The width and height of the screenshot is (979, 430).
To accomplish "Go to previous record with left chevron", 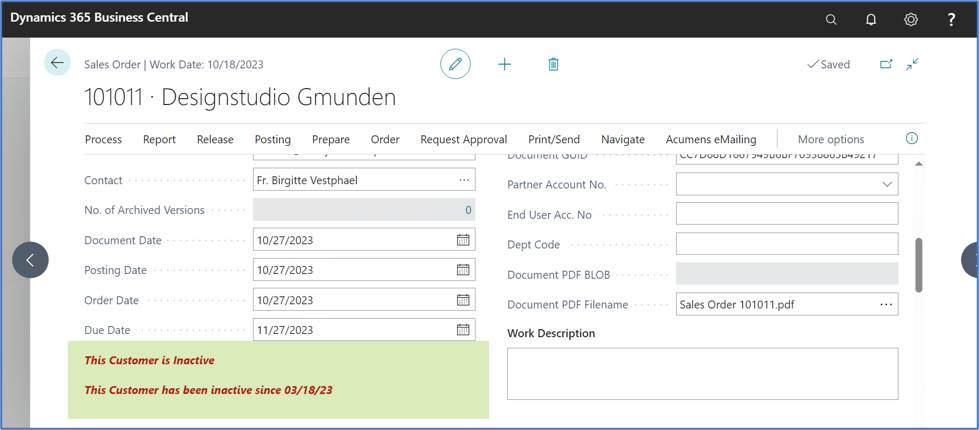I will pyautogui.click(x=30, y=260).
